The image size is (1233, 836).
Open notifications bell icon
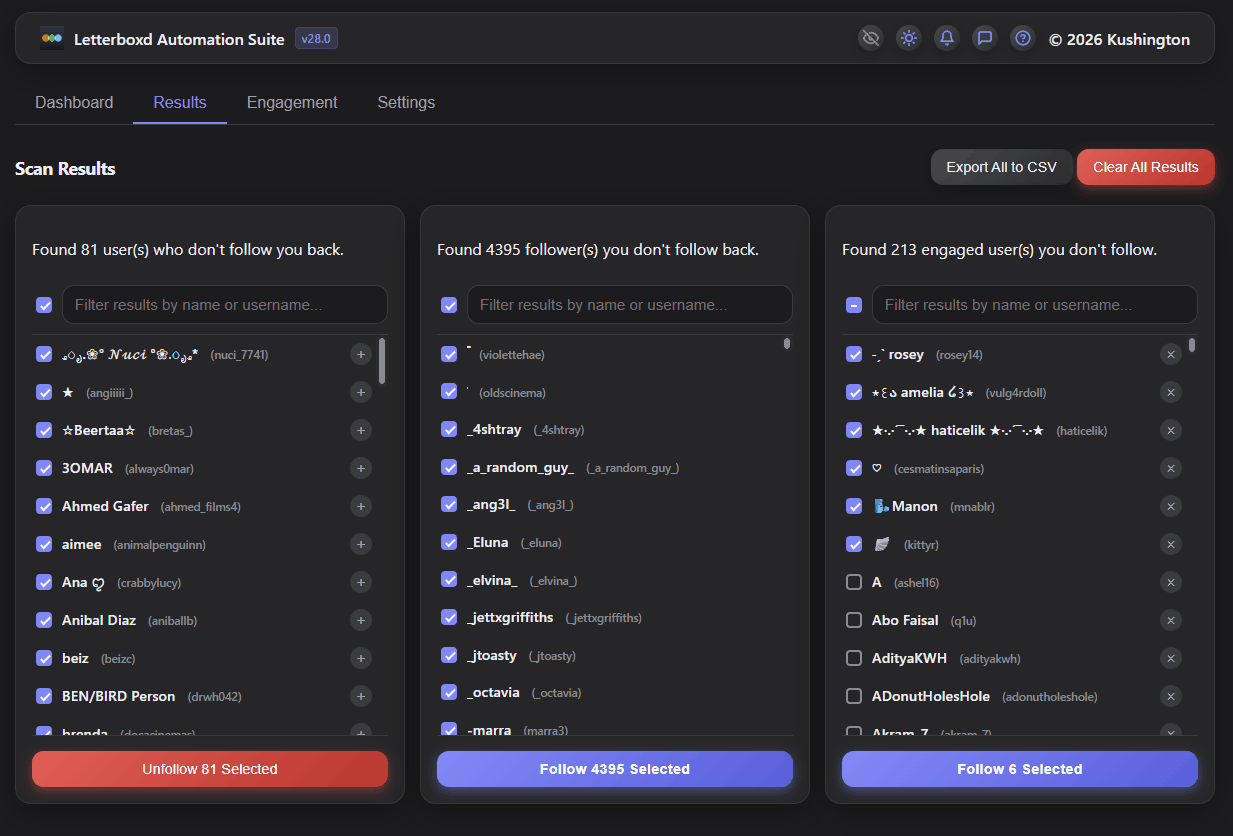[x=947, y=38]
